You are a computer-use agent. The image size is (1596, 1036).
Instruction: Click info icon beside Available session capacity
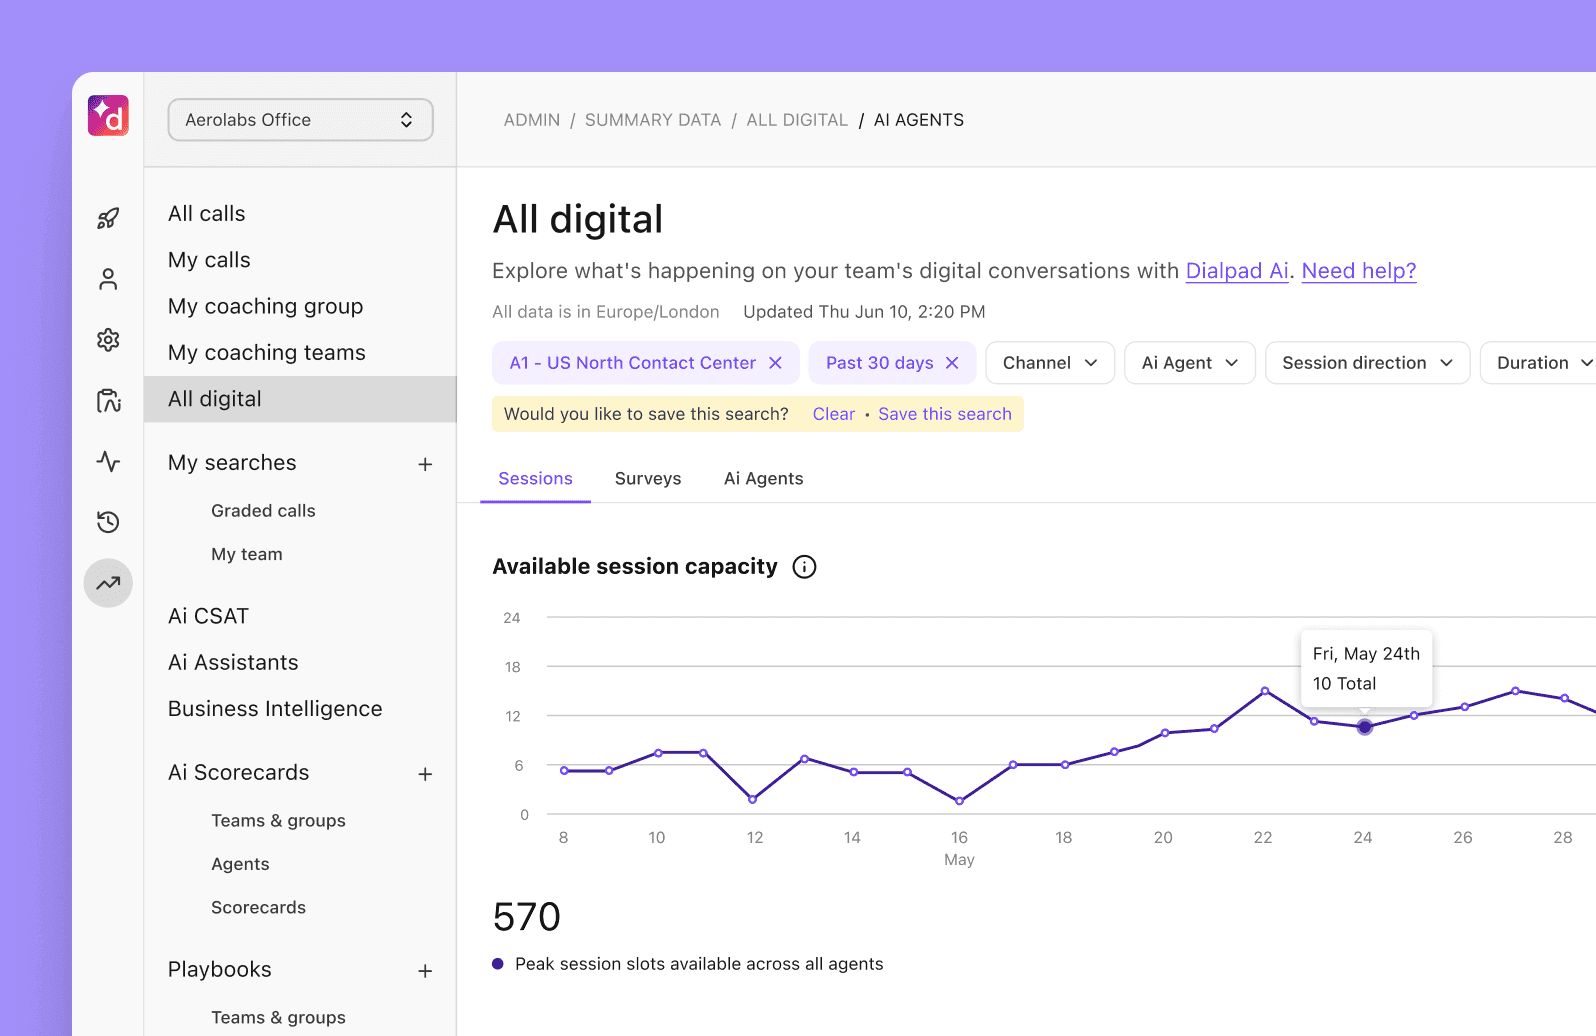pyautogui.click(x=804, y=567)
